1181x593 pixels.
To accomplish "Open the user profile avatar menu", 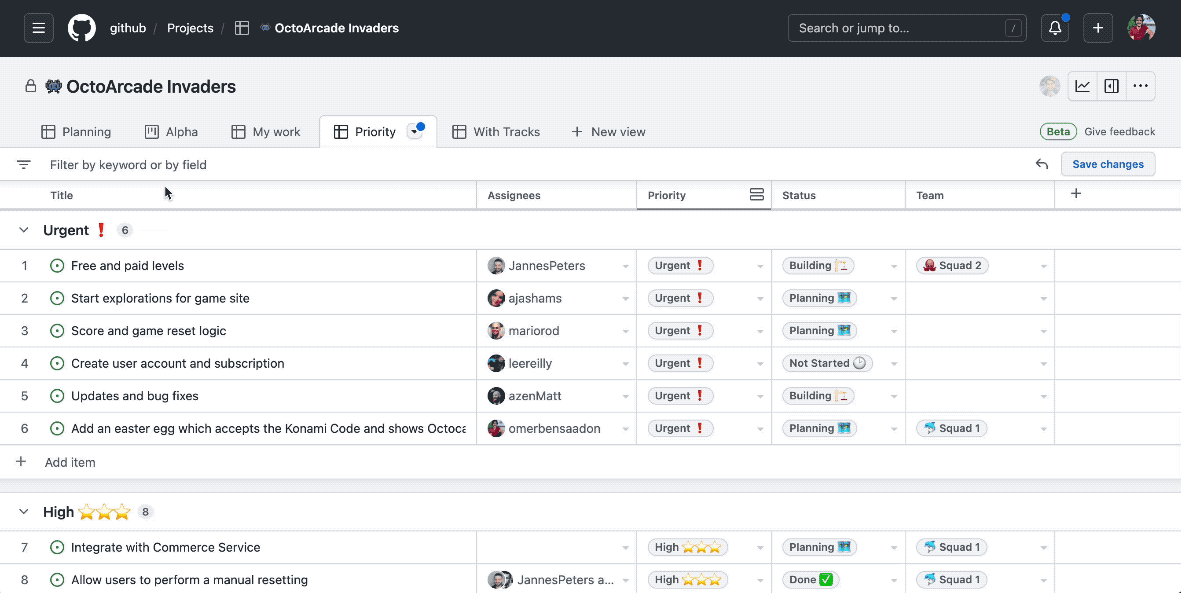I will coord(1141,28).
